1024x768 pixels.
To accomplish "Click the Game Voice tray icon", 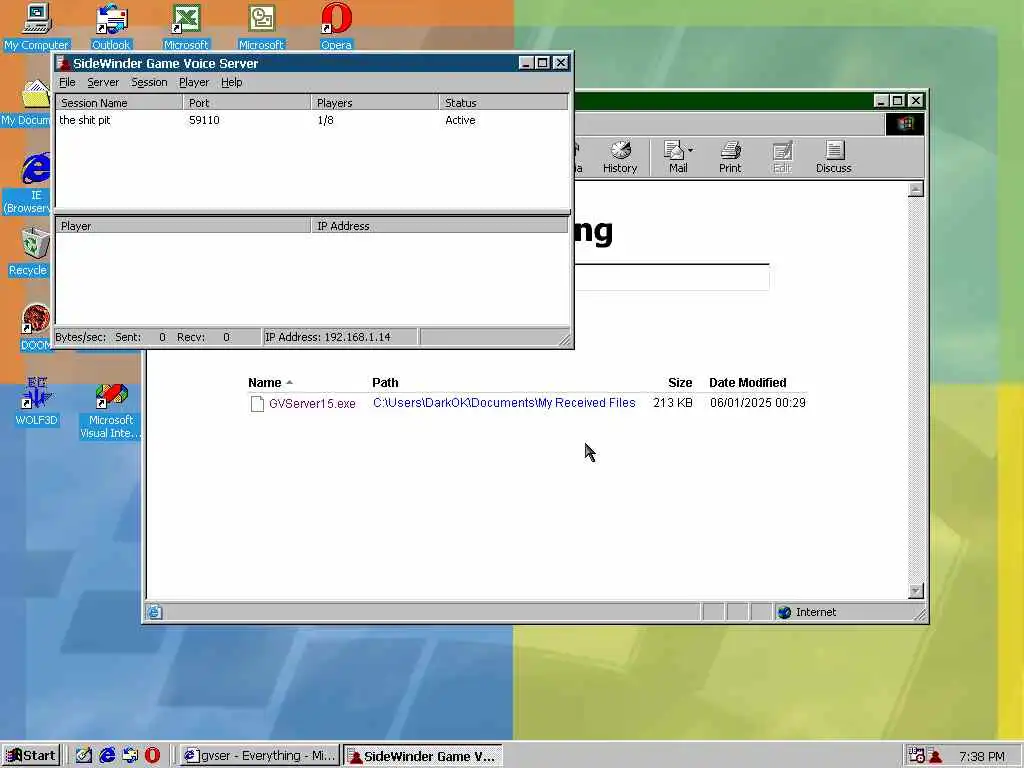I will (935, 756).
